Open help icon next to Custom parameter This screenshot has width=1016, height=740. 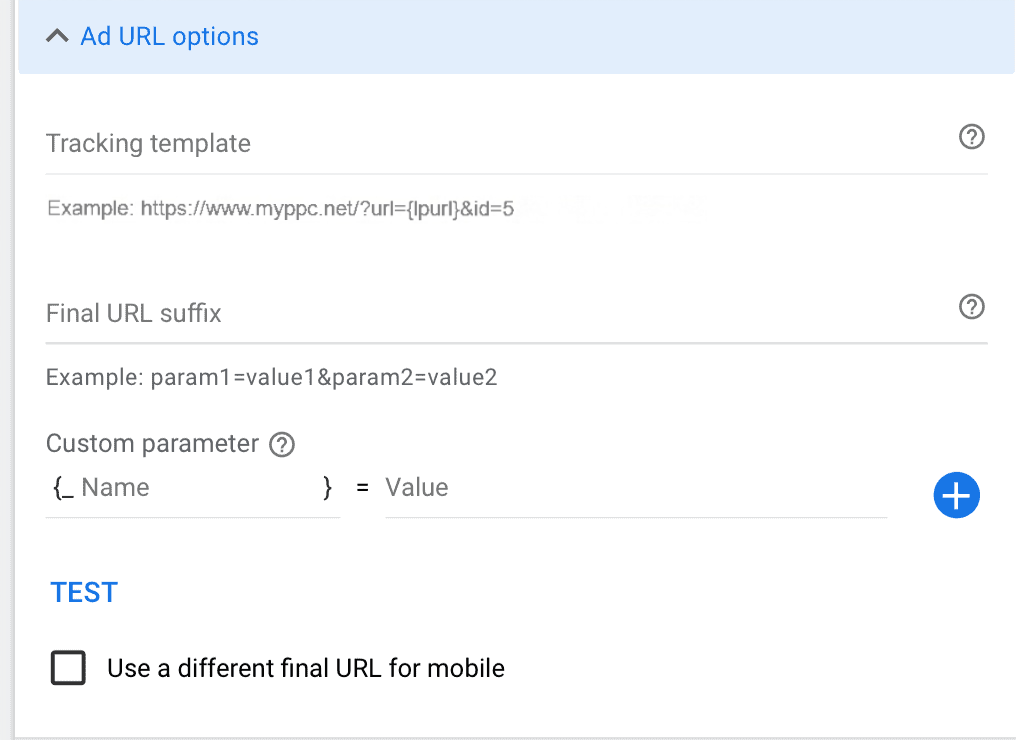282,445
